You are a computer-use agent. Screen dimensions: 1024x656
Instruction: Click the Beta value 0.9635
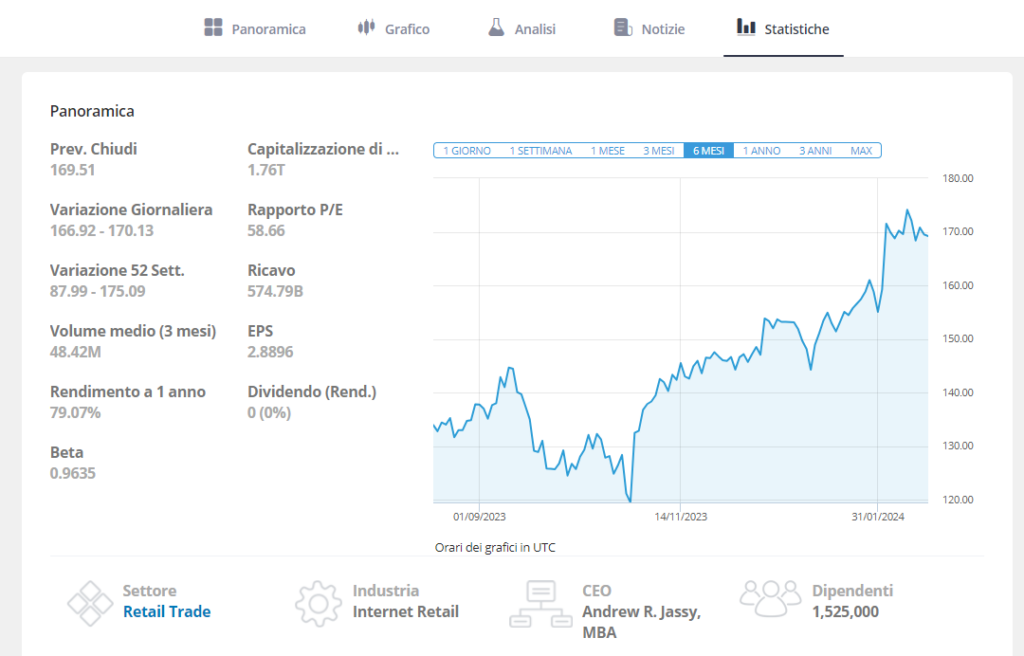[x=72, y=473]
